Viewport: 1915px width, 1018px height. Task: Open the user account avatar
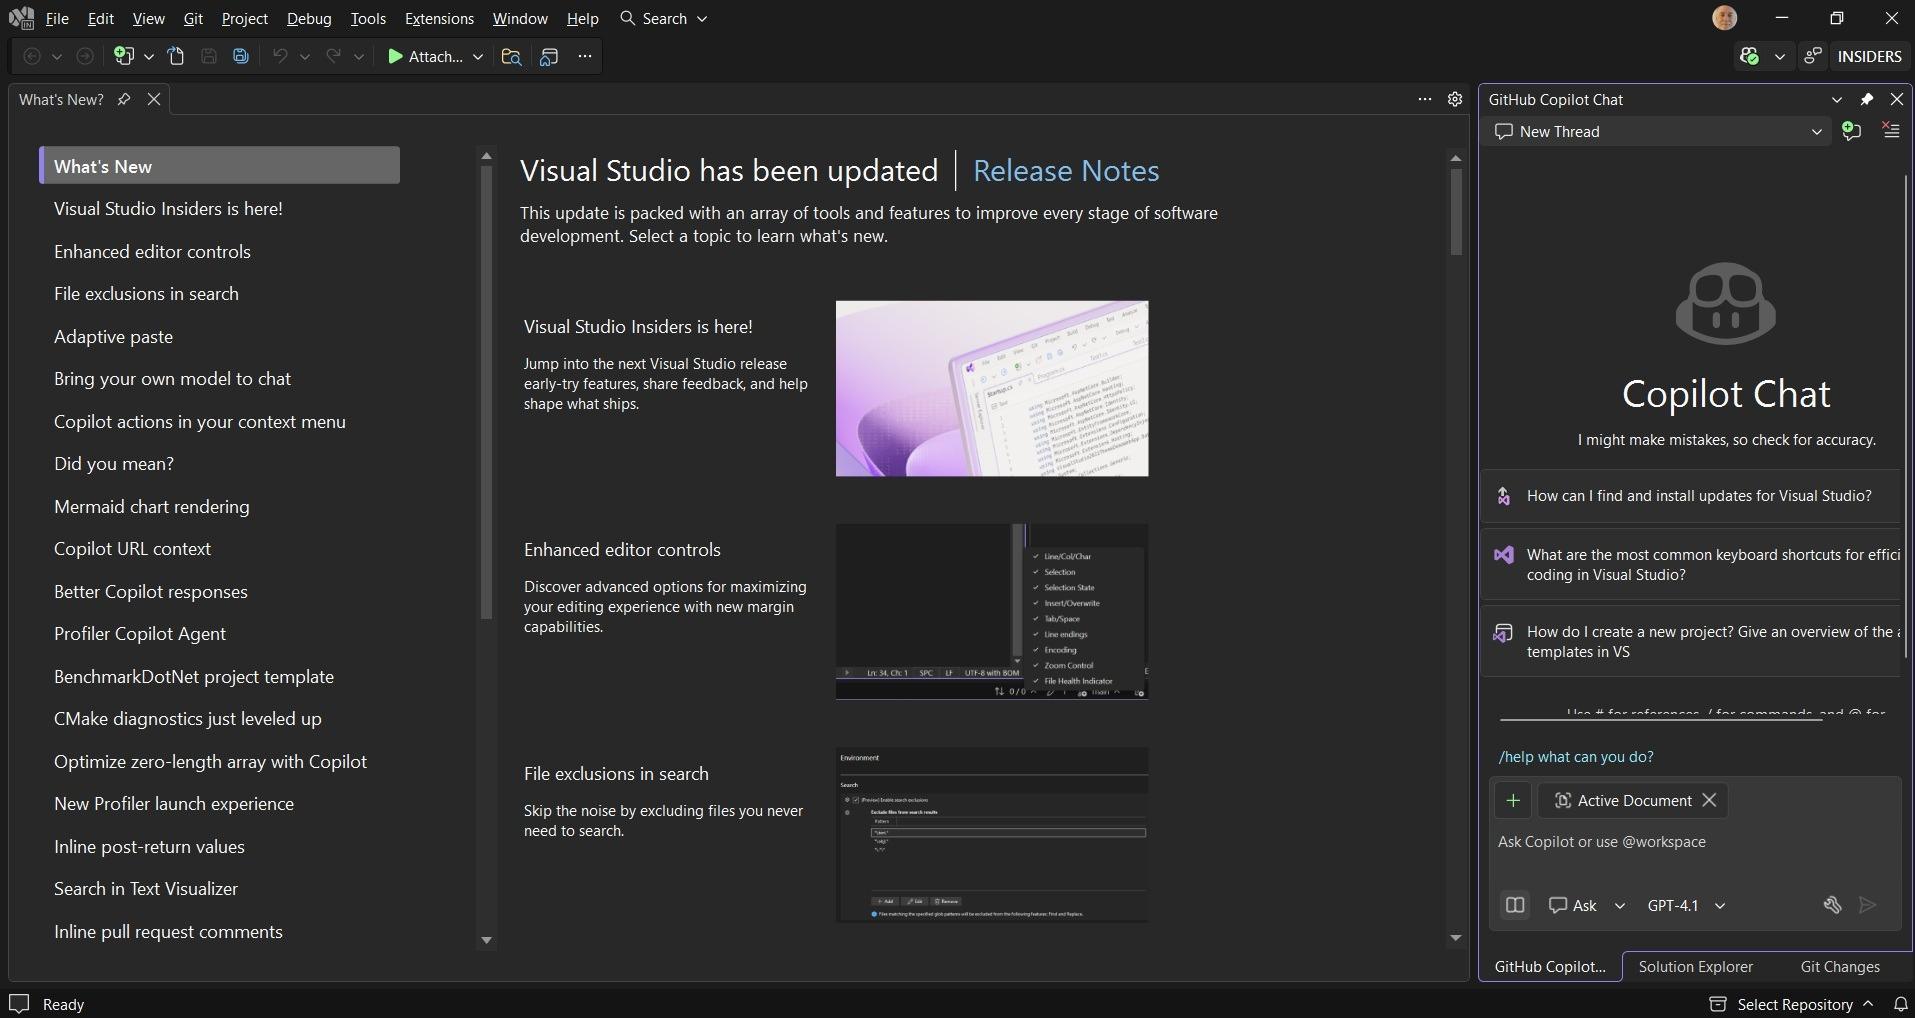click(1725, 18)
